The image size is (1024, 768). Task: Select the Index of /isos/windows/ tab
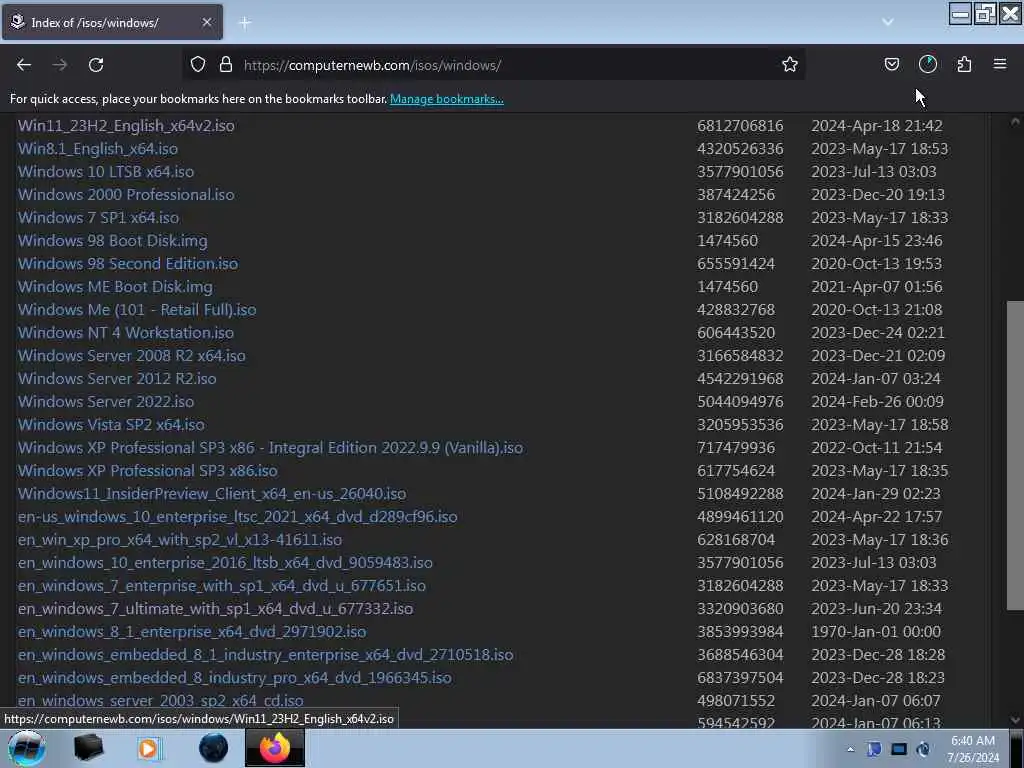(x=112, y=22)
